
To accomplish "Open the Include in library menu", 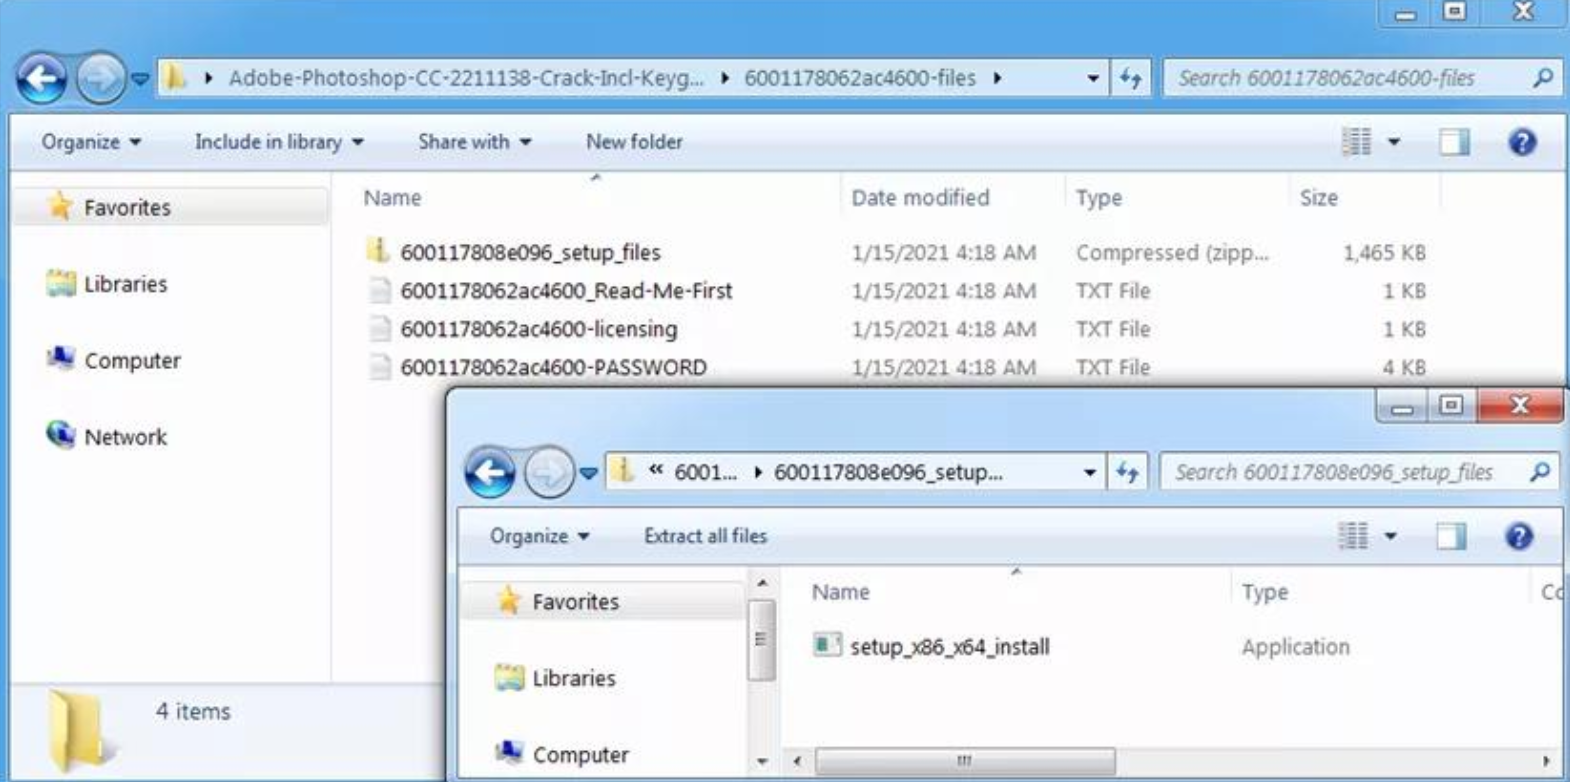I will (279, 142).
